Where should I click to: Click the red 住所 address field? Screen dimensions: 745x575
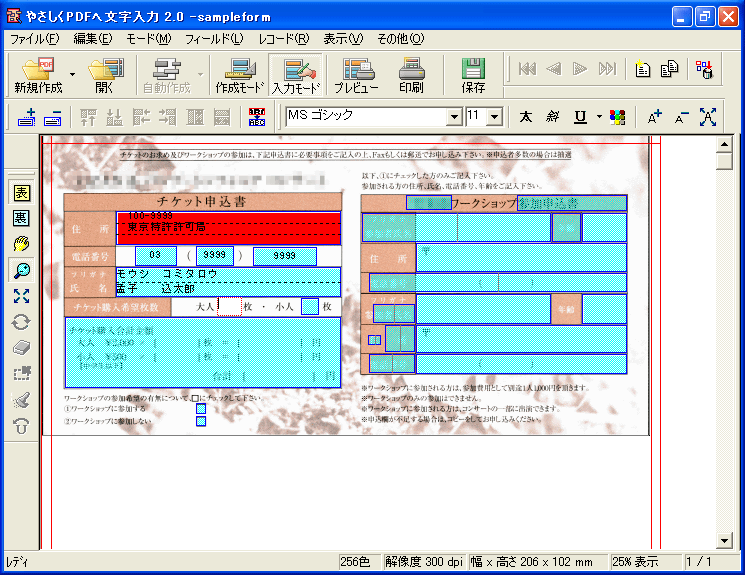[229, 229]
